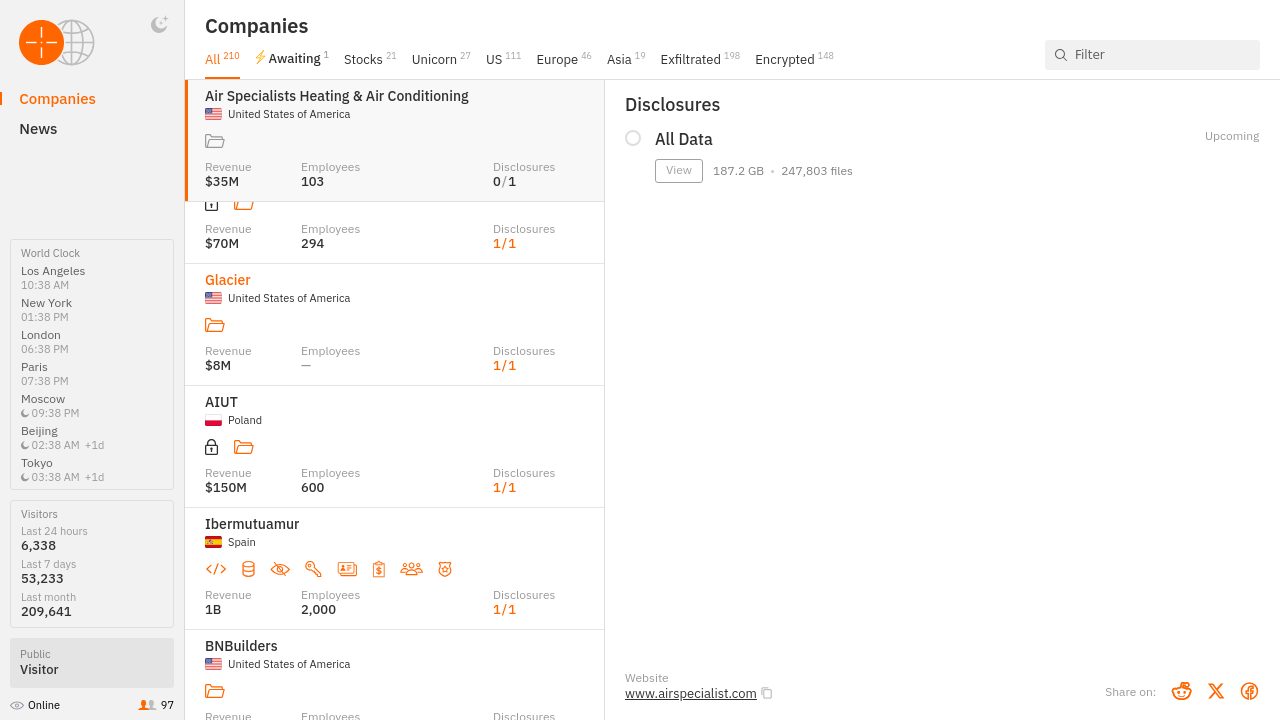Open the Exfiltrated companies tab
The width and height of the screenshot is (1280, 720).
[x=690, y=59]
